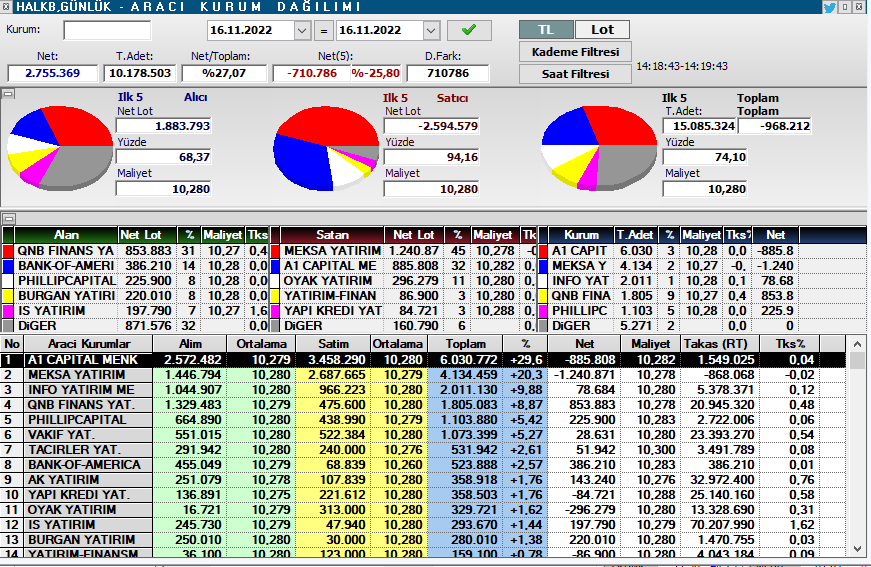The height and width of the screenshot is (567, 871).
Task: Select the A1 CAPITAL MENK row
Action: pos(423,360)
